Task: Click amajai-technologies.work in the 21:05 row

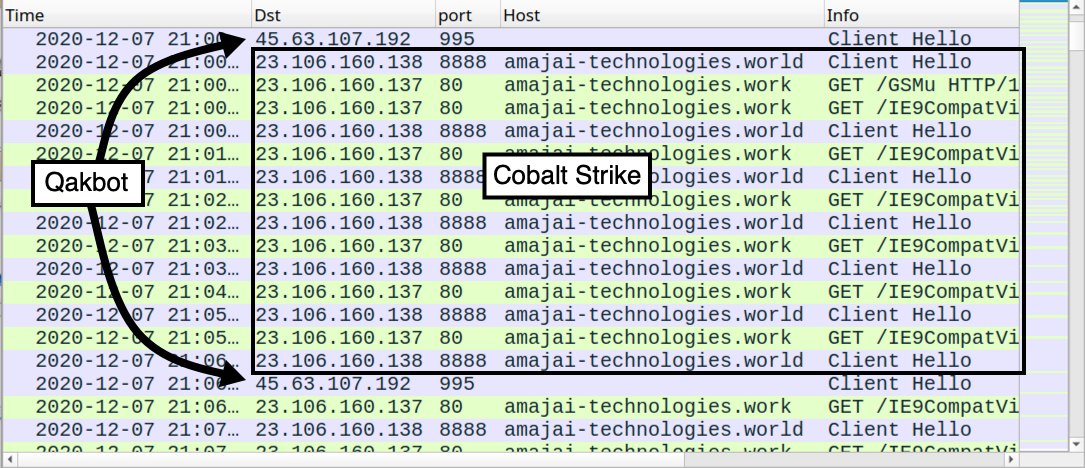Action: pos(648,338)
